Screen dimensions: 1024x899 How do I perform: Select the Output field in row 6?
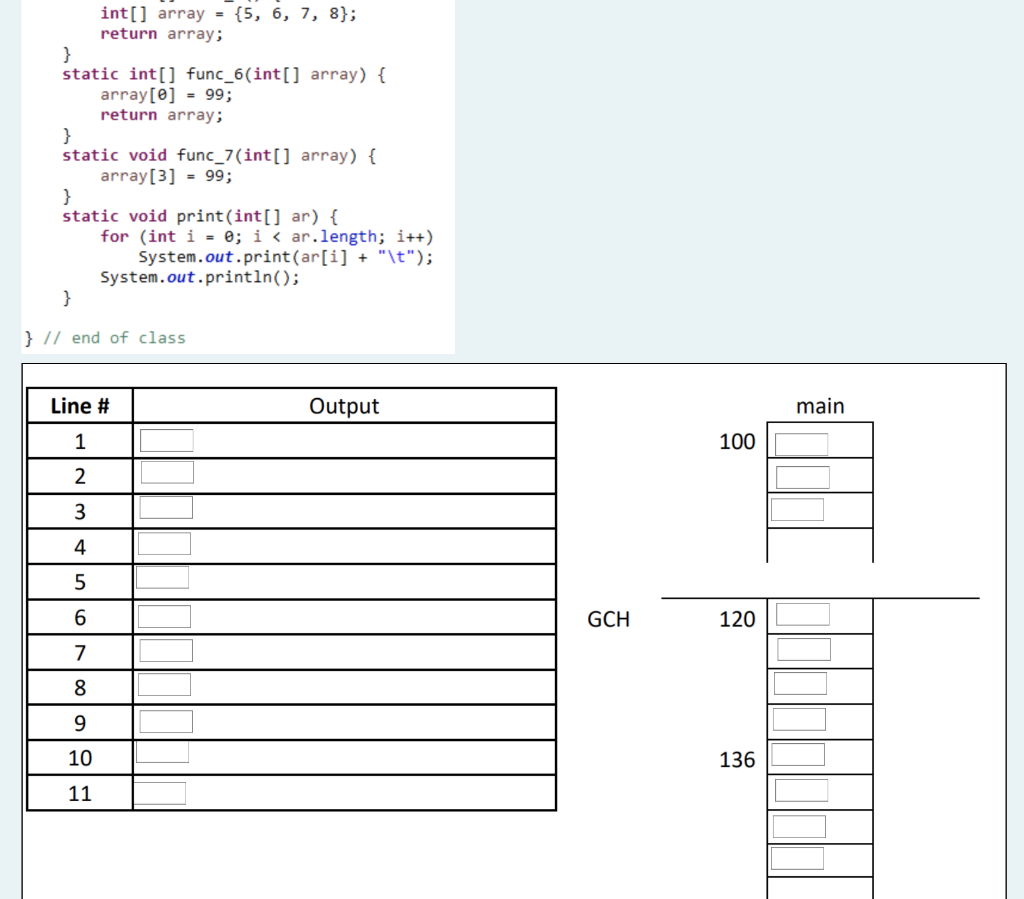coord(165,617)
